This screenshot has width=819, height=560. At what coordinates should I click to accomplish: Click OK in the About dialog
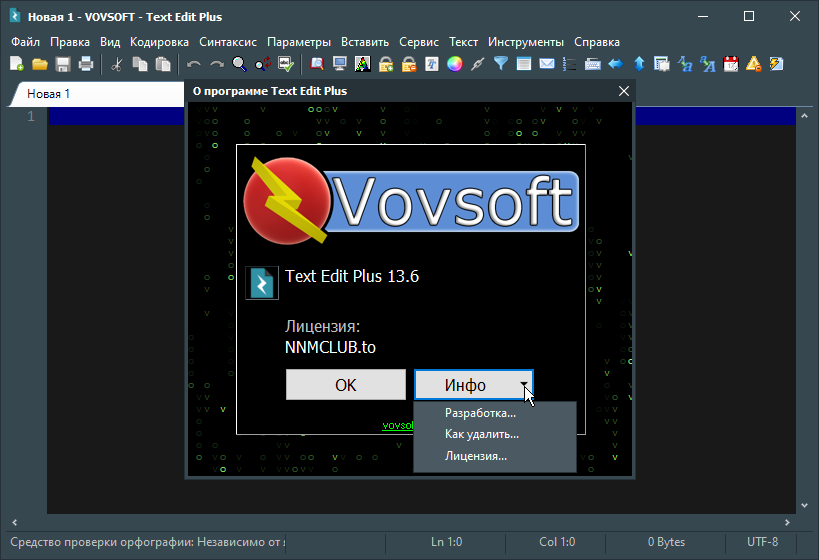[x=346, y=385]
